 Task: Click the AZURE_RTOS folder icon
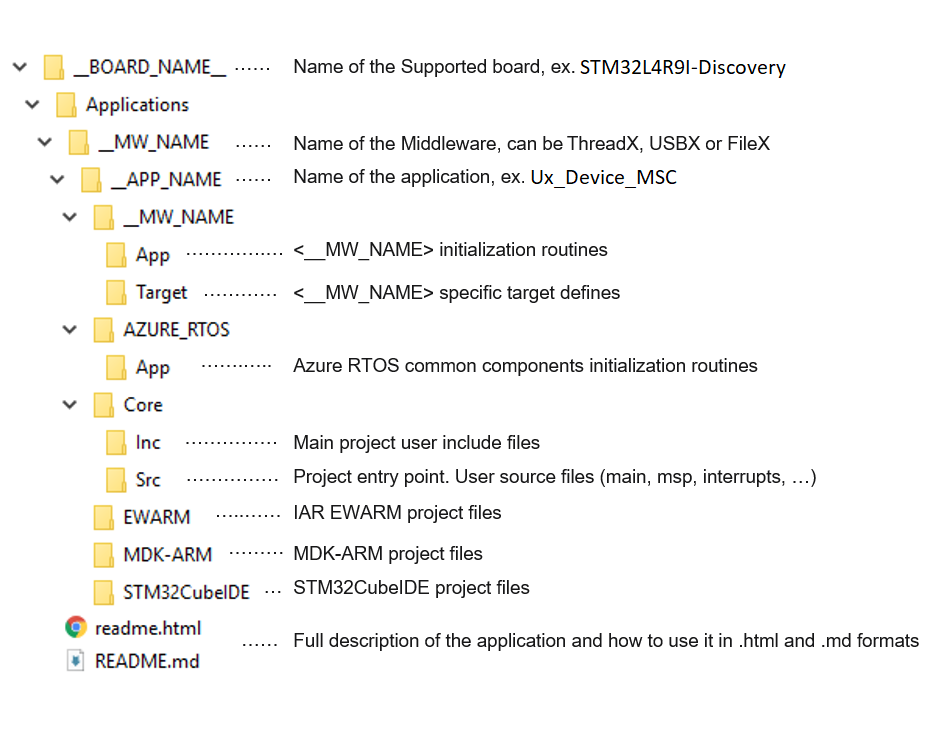[104, 330]
